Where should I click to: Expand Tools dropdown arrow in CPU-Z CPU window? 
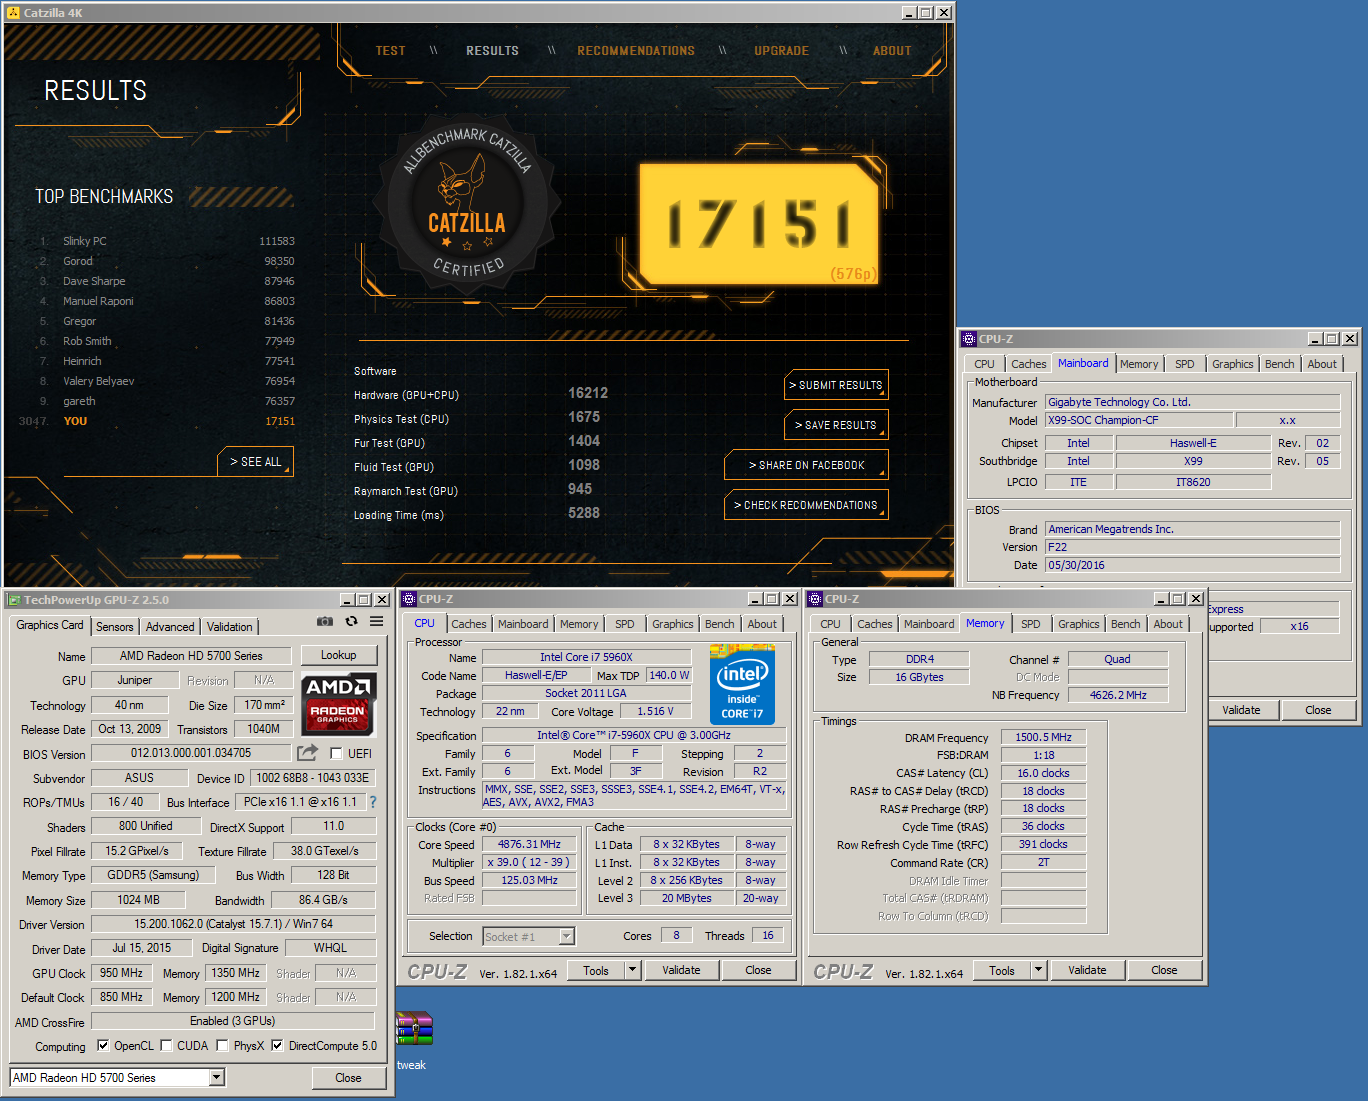632,970
